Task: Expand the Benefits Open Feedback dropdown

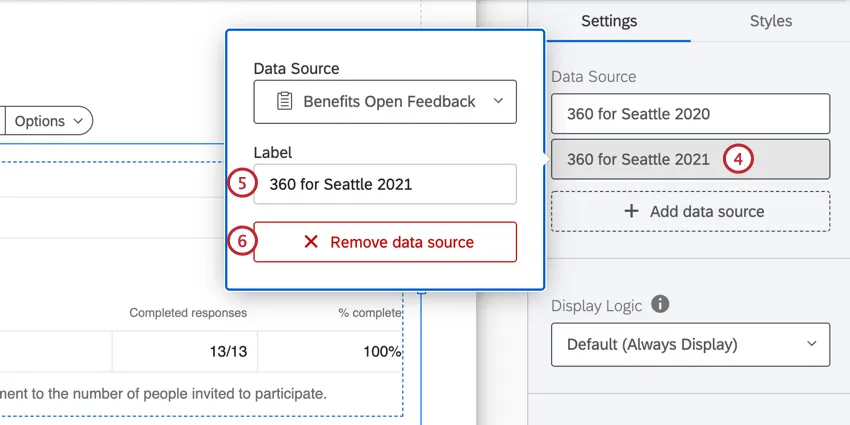Action: point(385,101)
